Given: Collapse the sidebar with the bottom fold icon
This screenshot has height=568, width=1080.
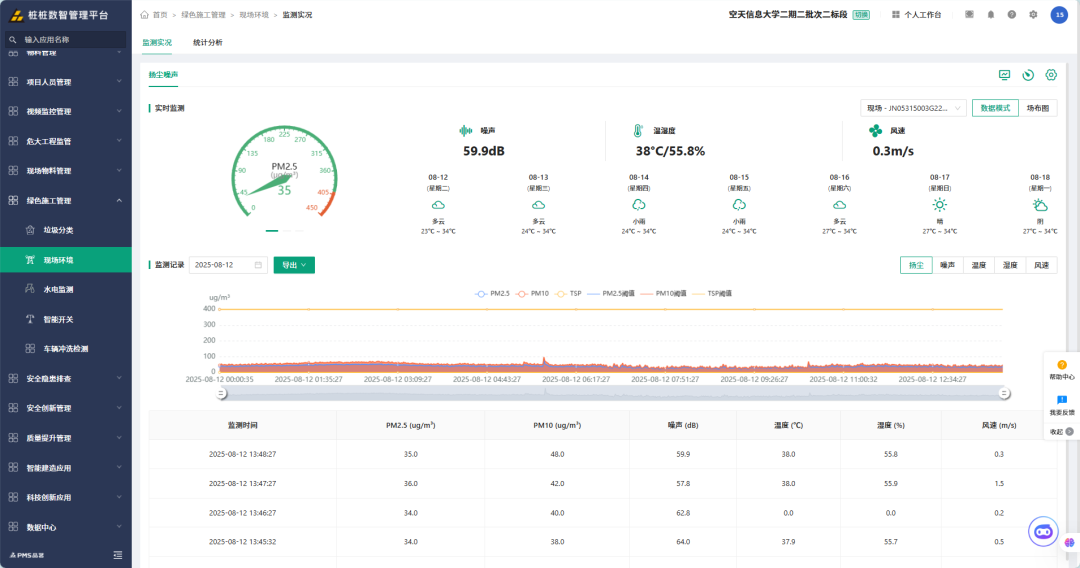Looking at the screenshot, I should point(118,555).
